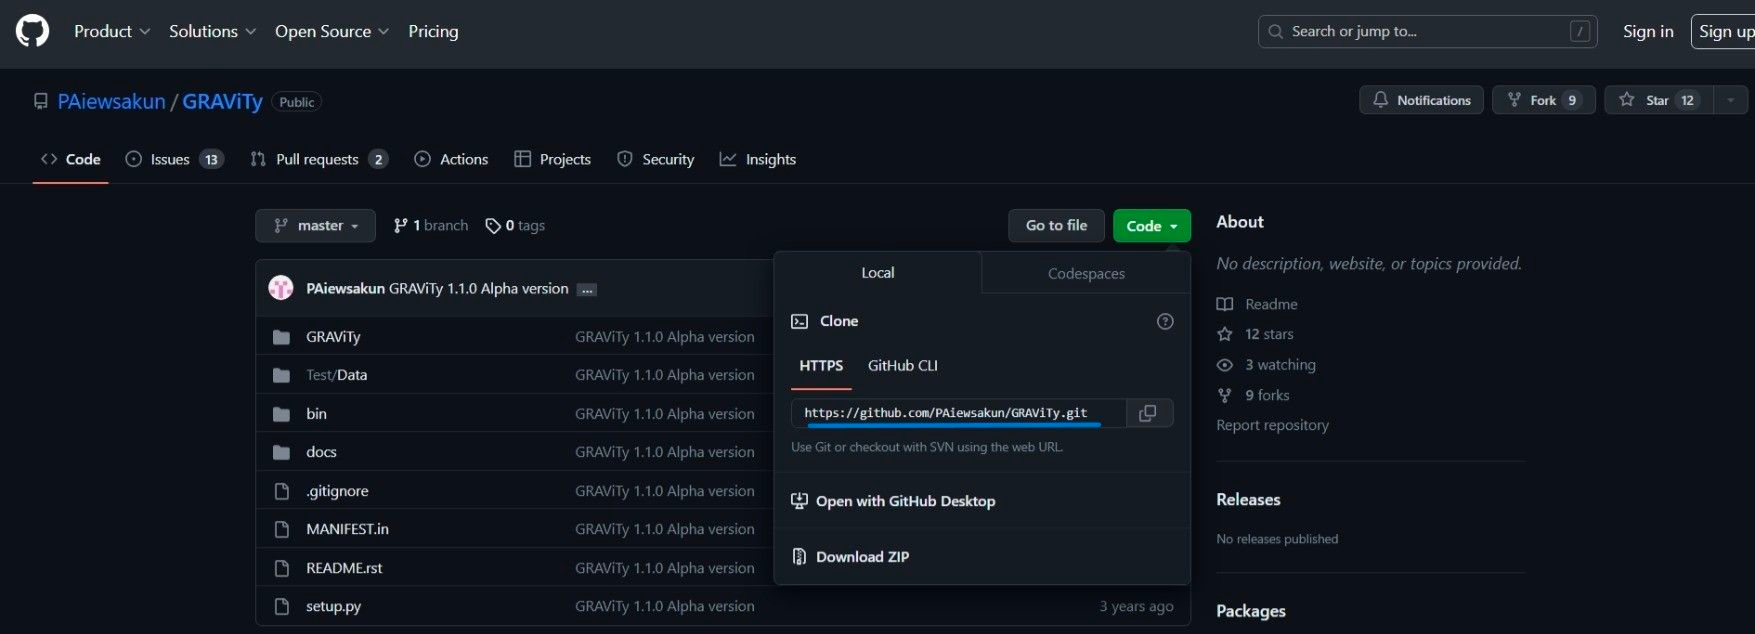Click the Sign up button
The width and height of the screenshot is (1755, 634).
[1723, 31]
